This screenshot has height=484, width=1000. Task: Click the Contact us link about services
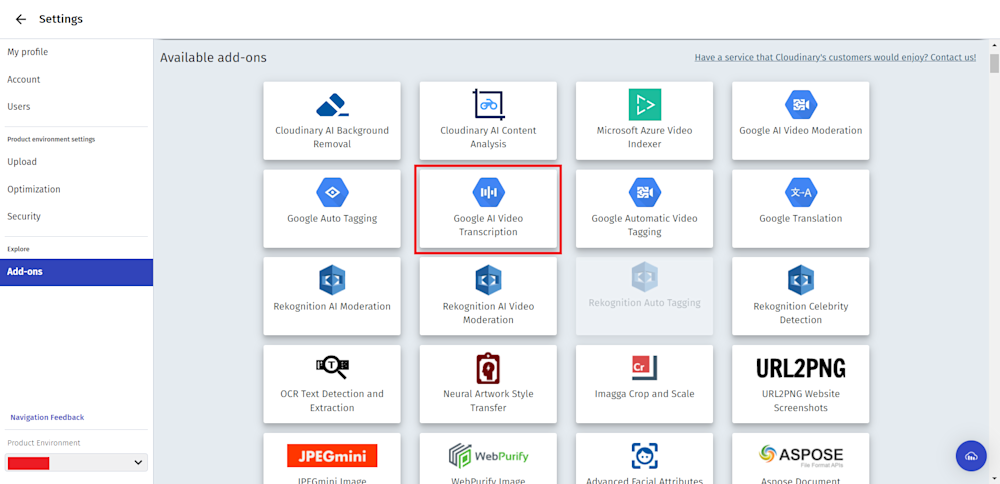(835, 57)
